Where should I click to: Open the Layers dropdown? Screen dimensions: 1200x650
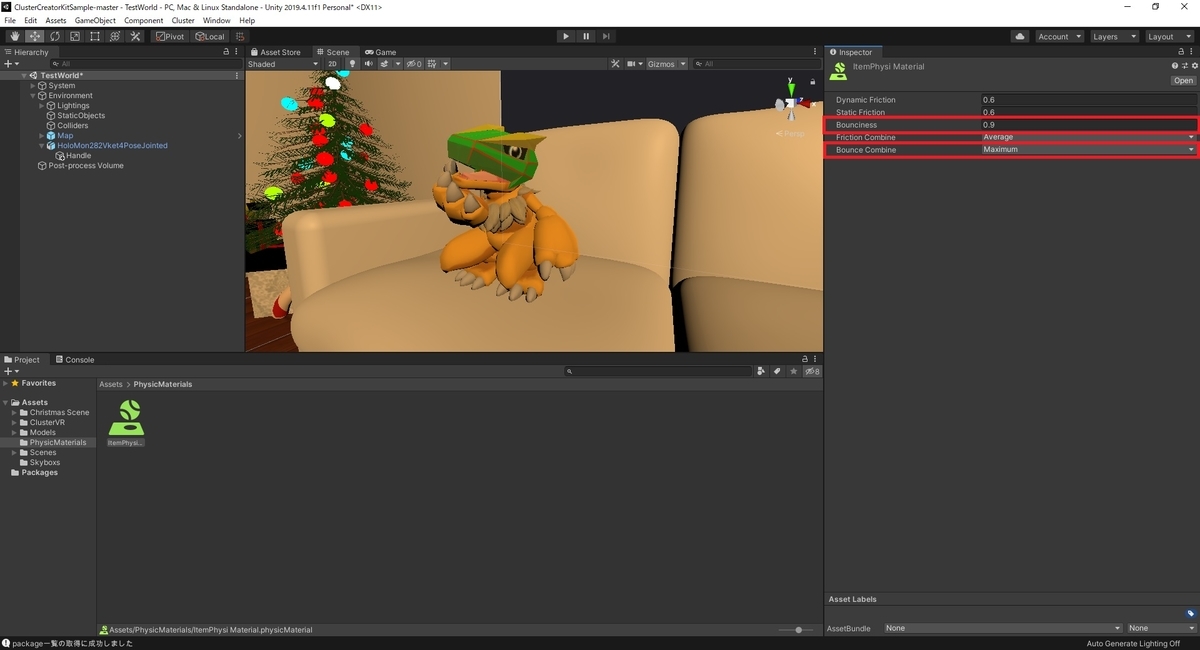coord(1114,36)
